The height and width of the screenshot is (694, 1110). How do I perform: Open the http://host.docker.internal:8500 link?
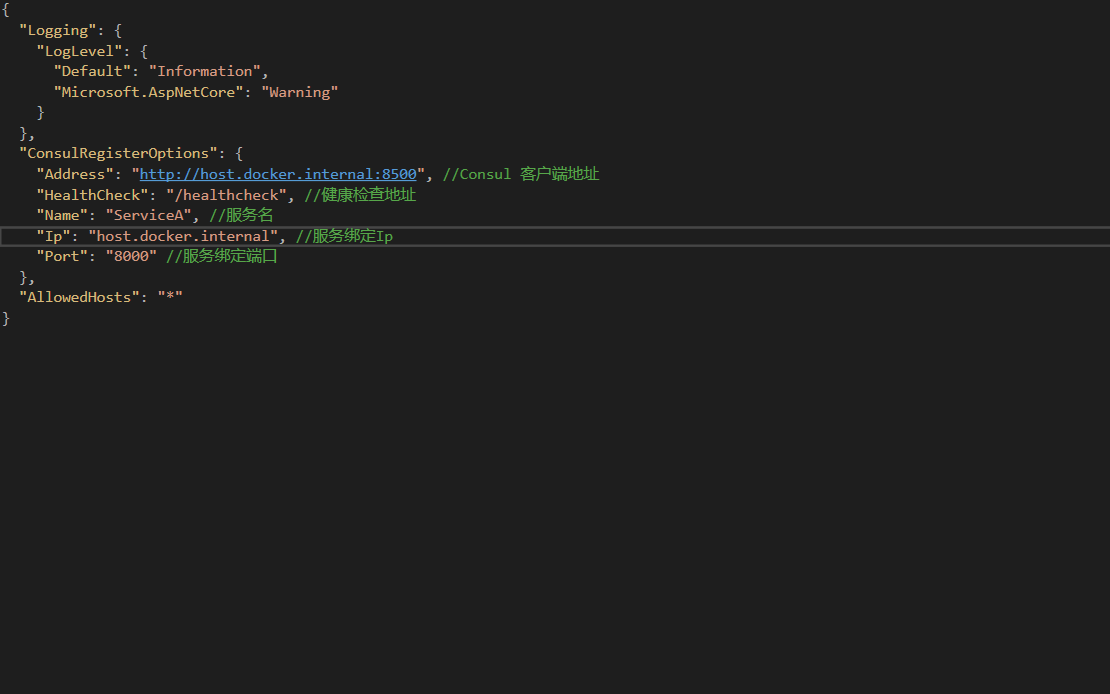278,173
